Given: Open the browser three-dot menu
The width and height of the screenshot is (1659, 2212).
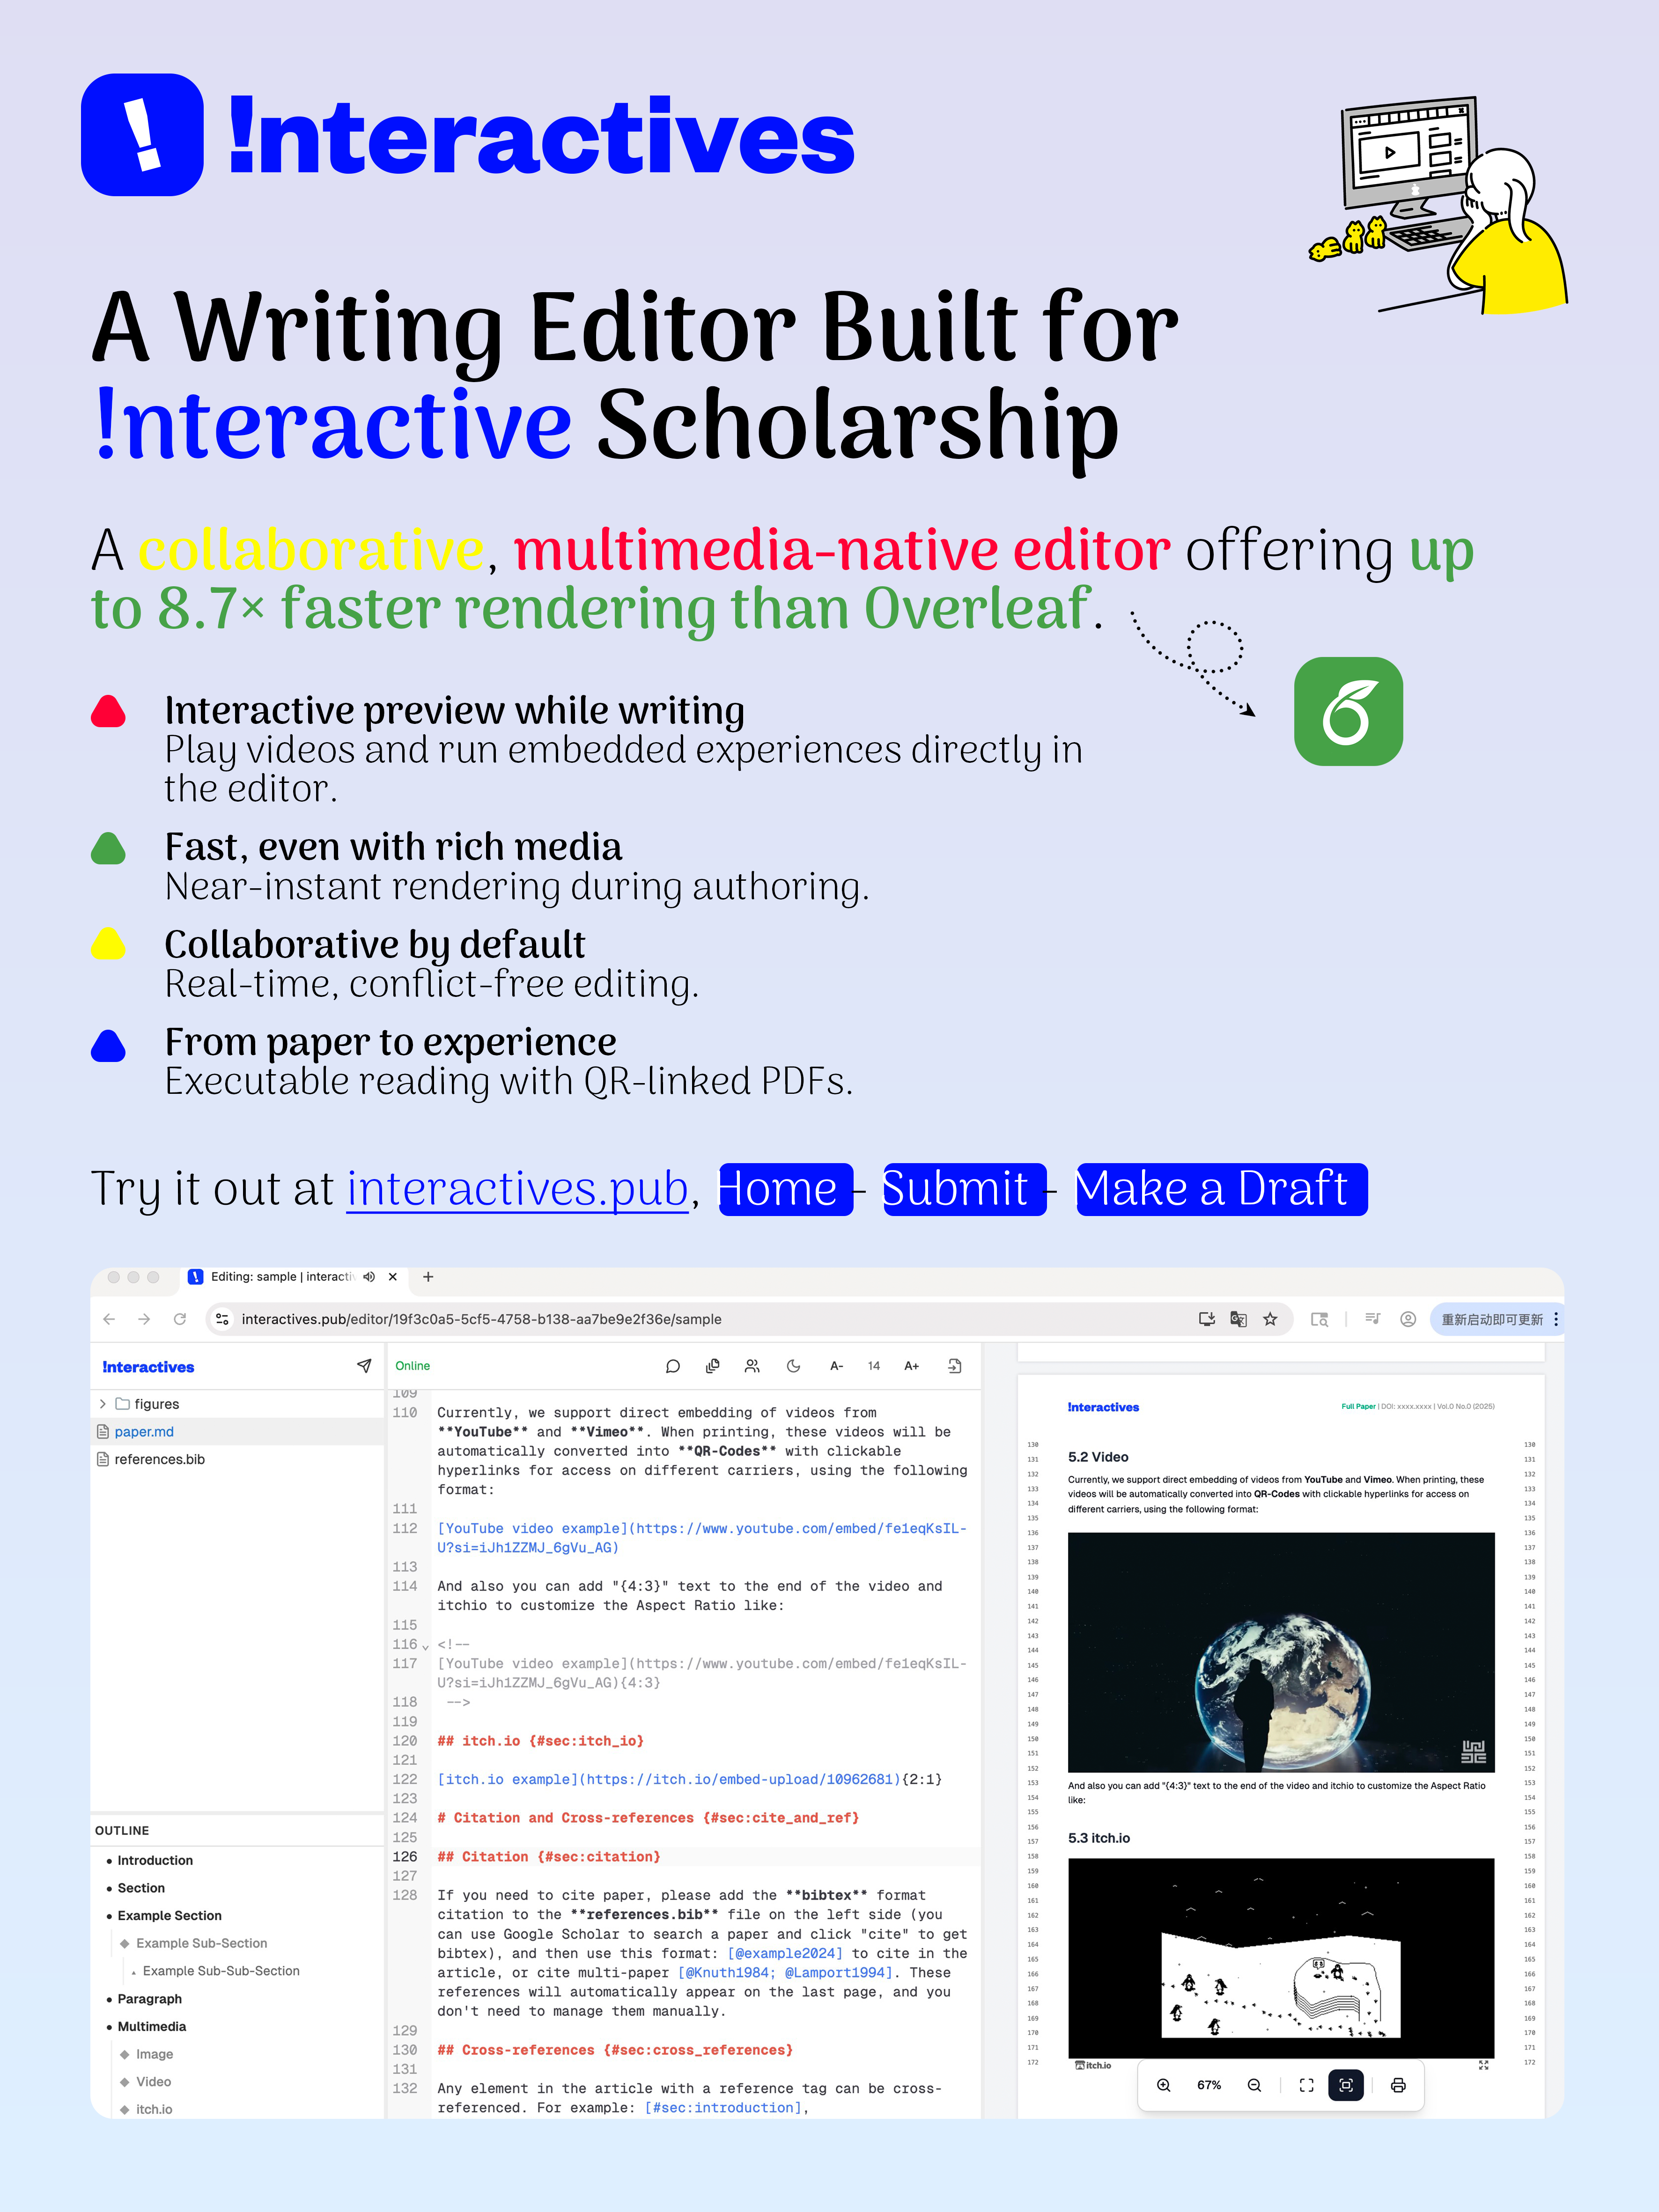Looking at the screenshot, I should 1556,1319.
